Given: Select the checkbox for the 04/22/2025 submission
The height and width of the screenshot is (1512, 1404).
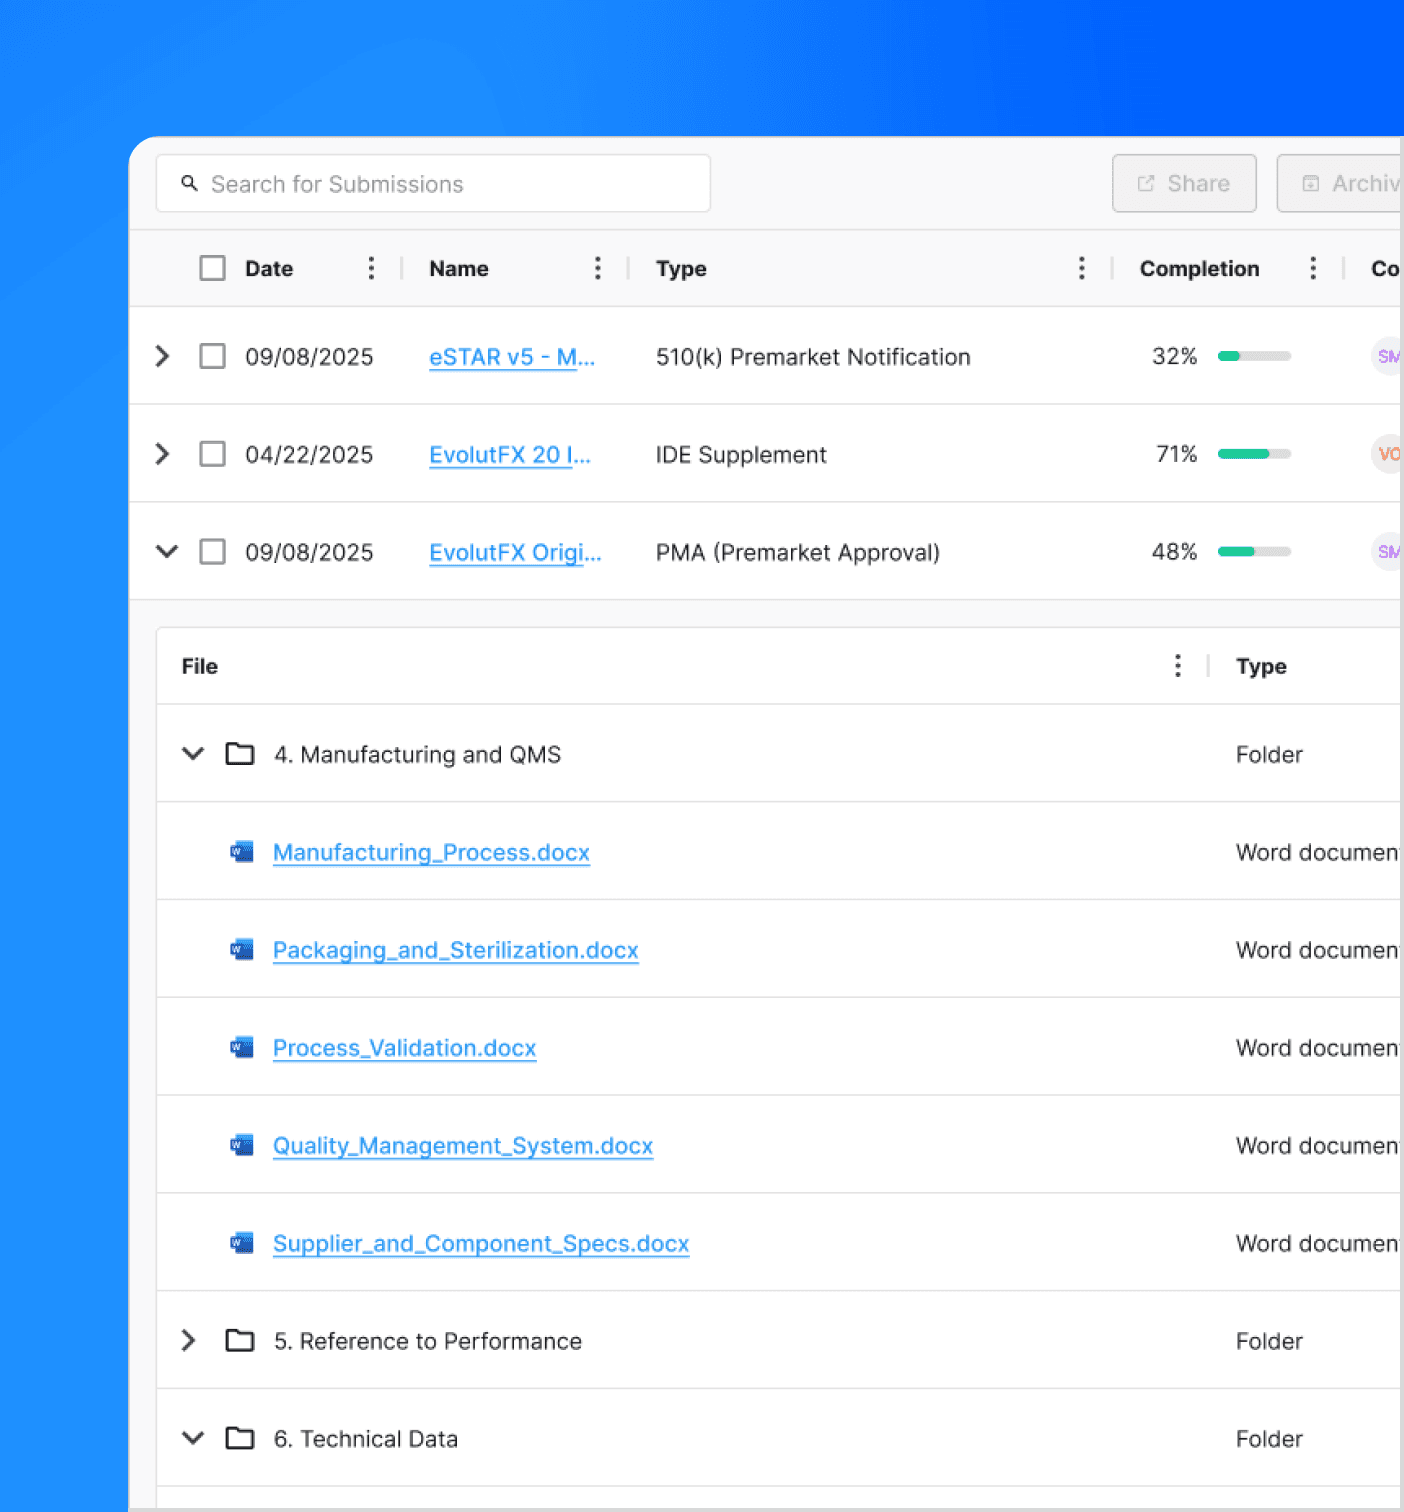Looking at the screenshot, I should coord(212,454).
